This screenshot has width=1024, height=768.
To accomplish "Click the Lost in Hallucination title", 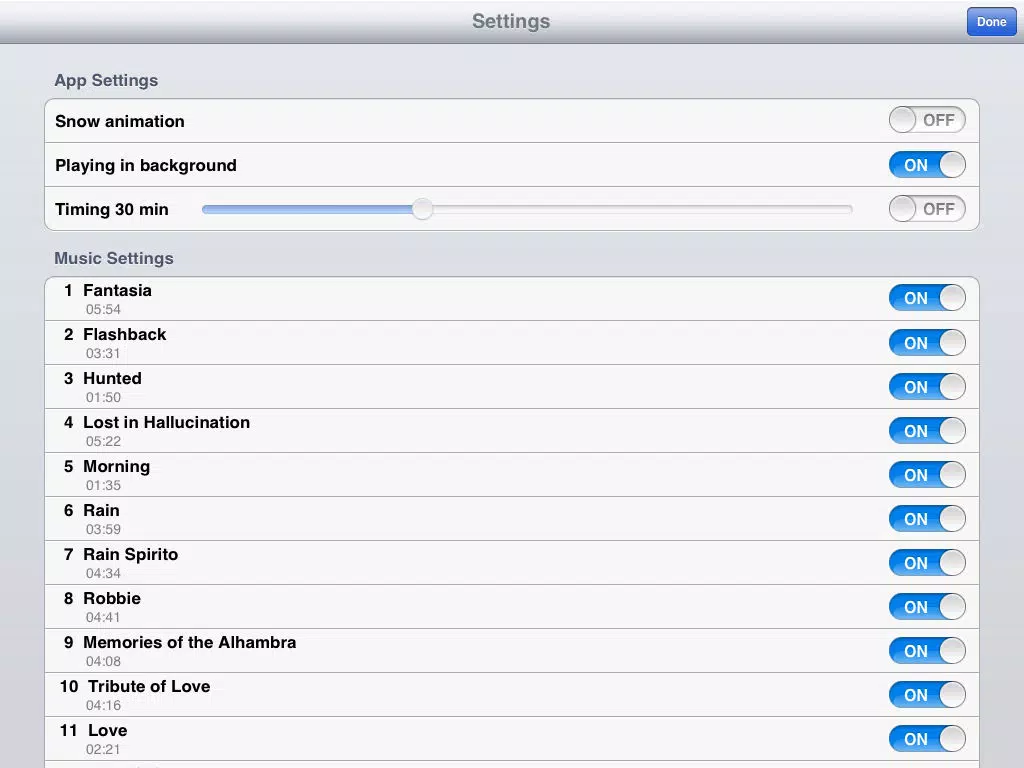I will [x=167, y=423].
